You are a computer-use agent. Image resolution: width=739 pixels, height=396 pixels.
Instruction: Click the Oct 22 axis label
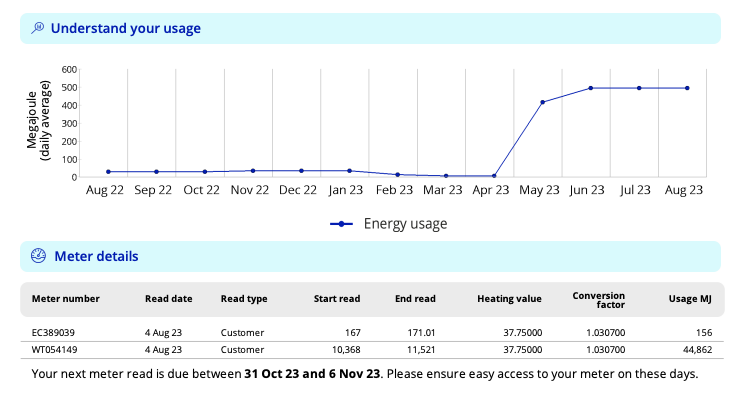tap(202, 190)
